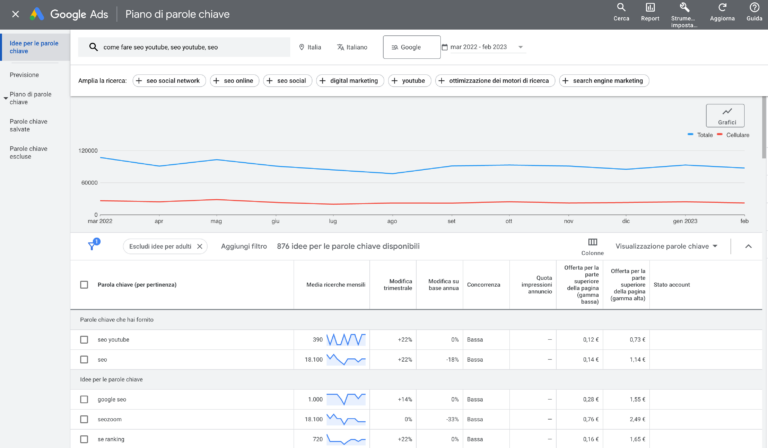This screenshot has height=448, width=768.
Task: Open Visualizzazione parole chiave dropdown
Action: (666, 246)
